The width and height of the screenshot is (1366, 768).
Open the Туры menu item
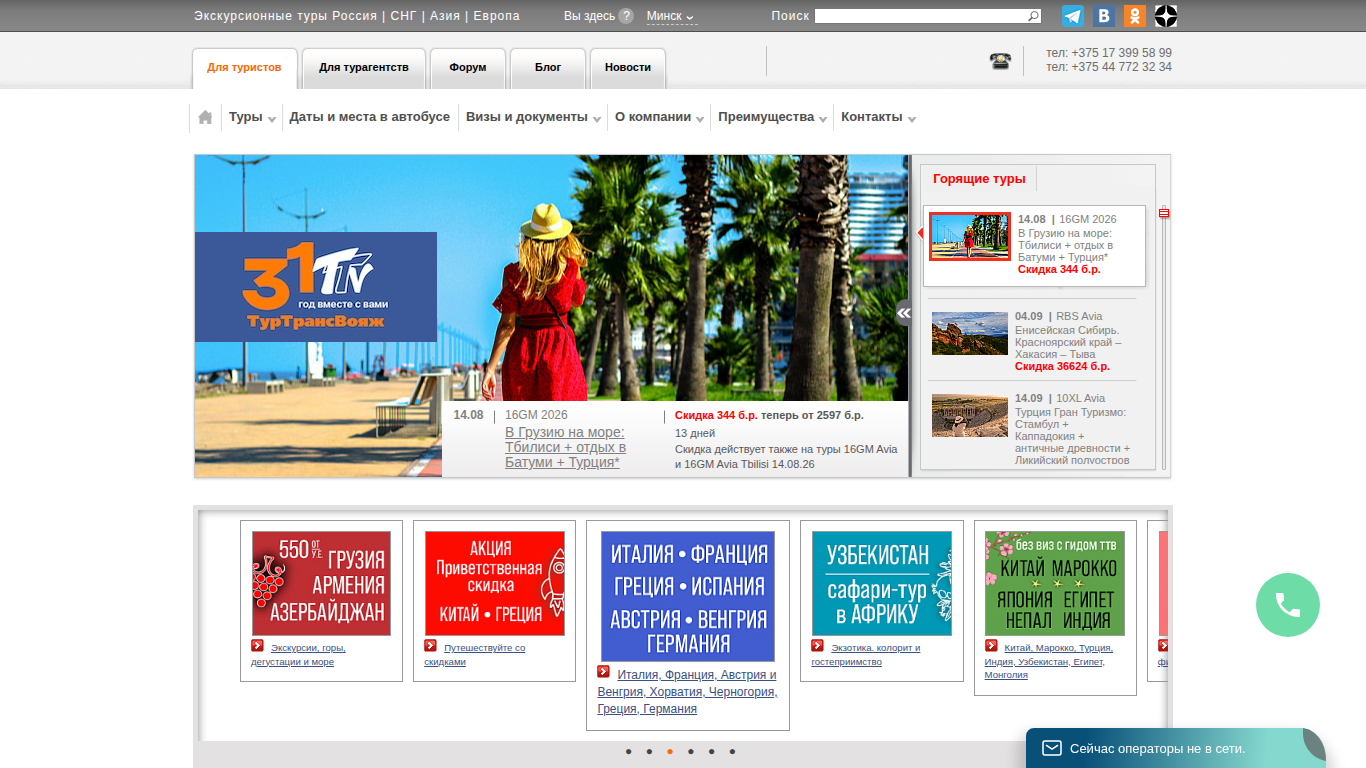(x=246, y=117)
